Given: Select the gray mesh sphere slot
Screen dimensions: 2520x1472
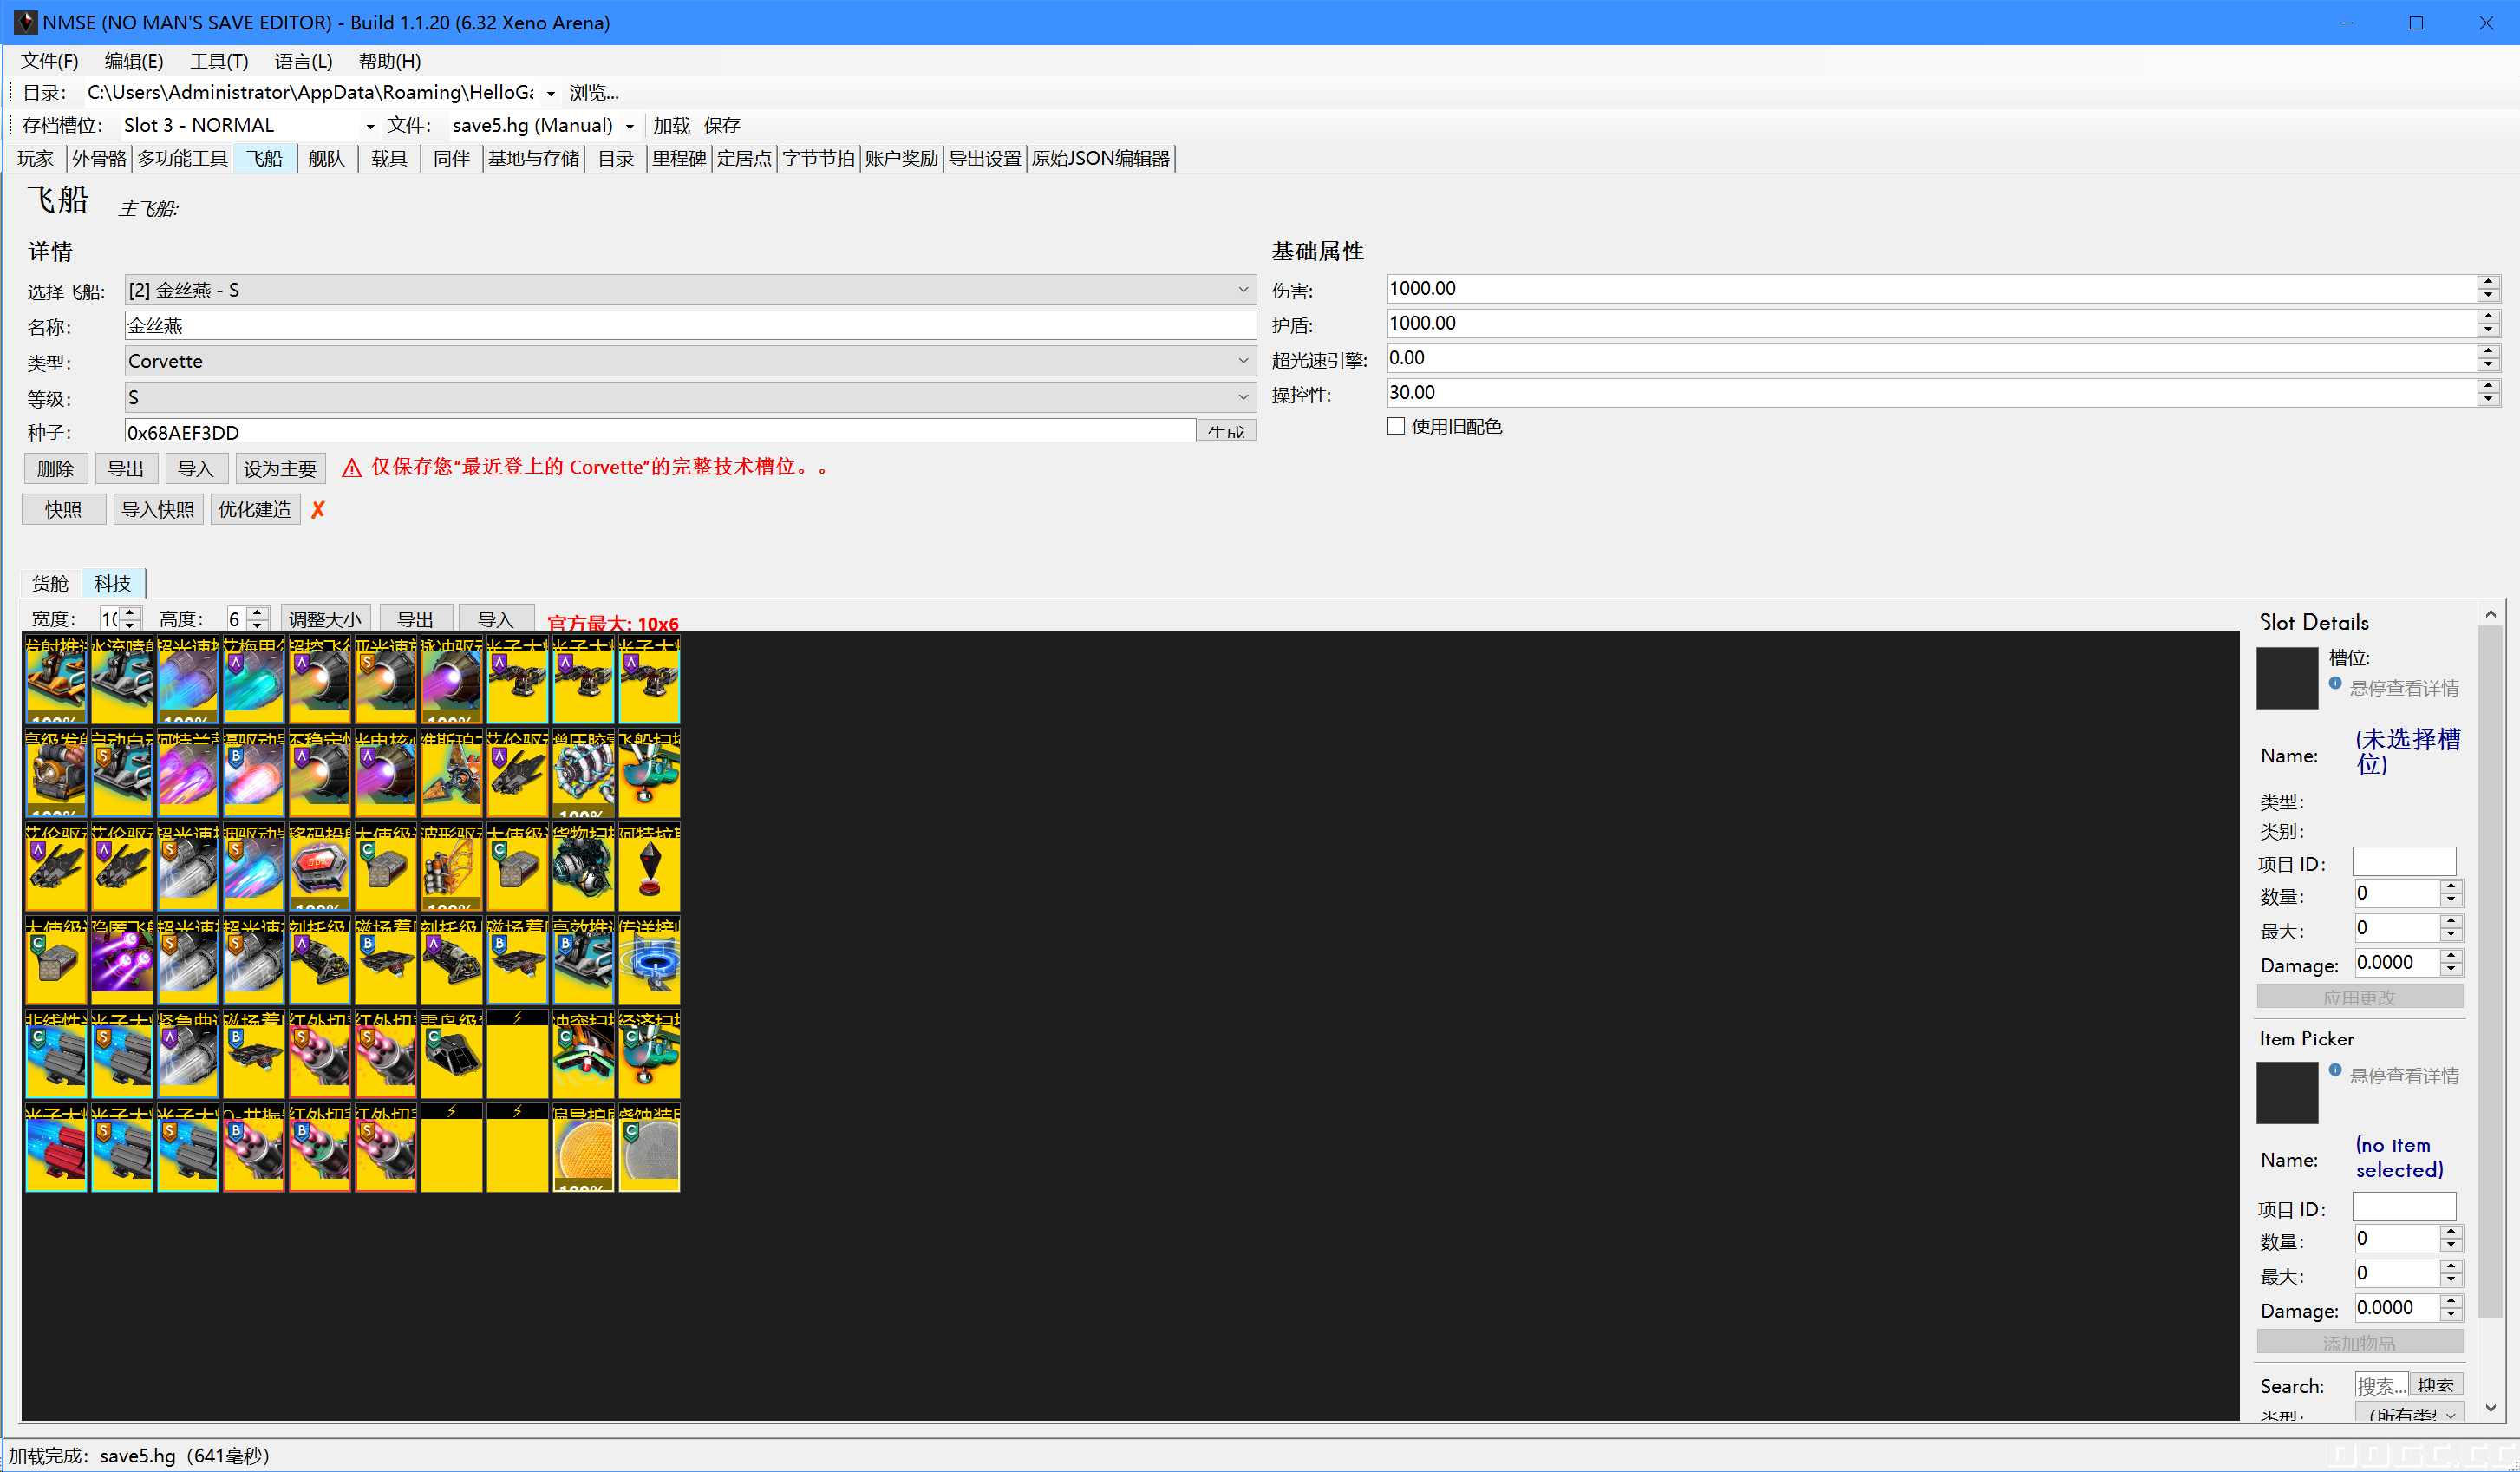Looking at the screenshot, I should coord(649,1149).
